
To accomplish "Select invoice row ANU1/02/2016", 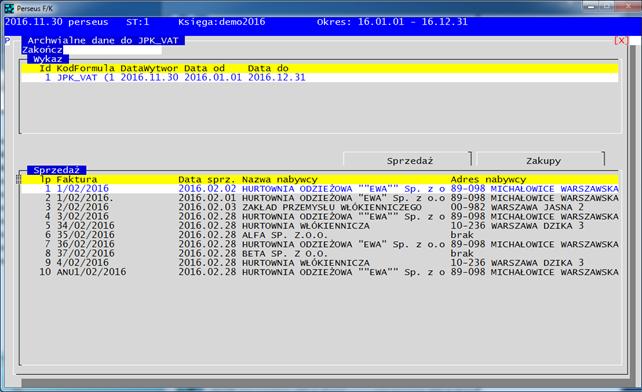I will [319, 272].
